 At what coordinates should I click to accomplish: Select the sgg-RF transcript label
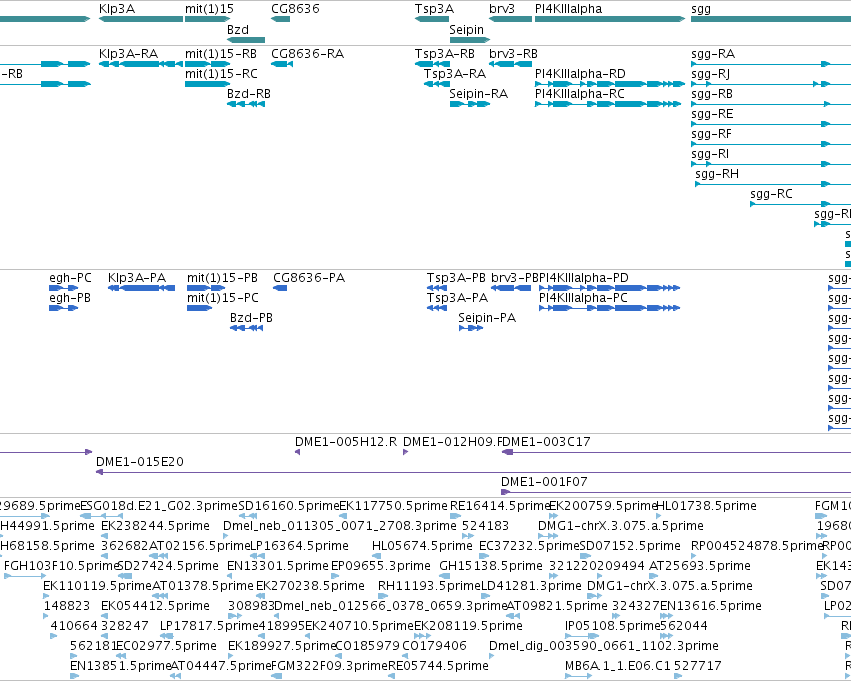[x=712, y=134]
